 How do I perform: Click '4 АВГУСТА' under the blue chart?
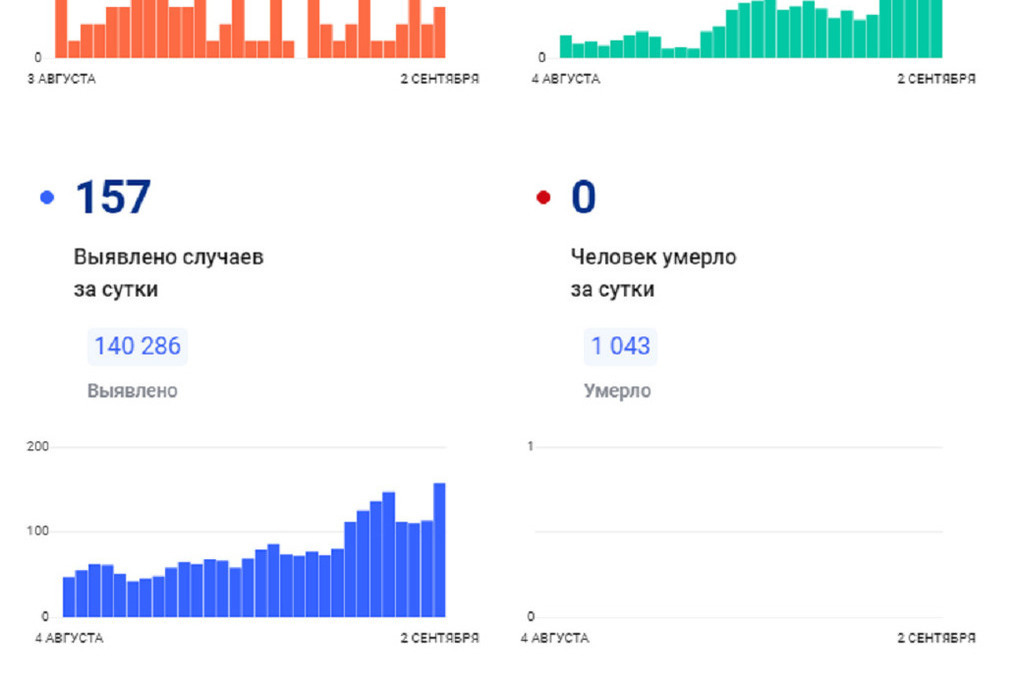point(69,638)
